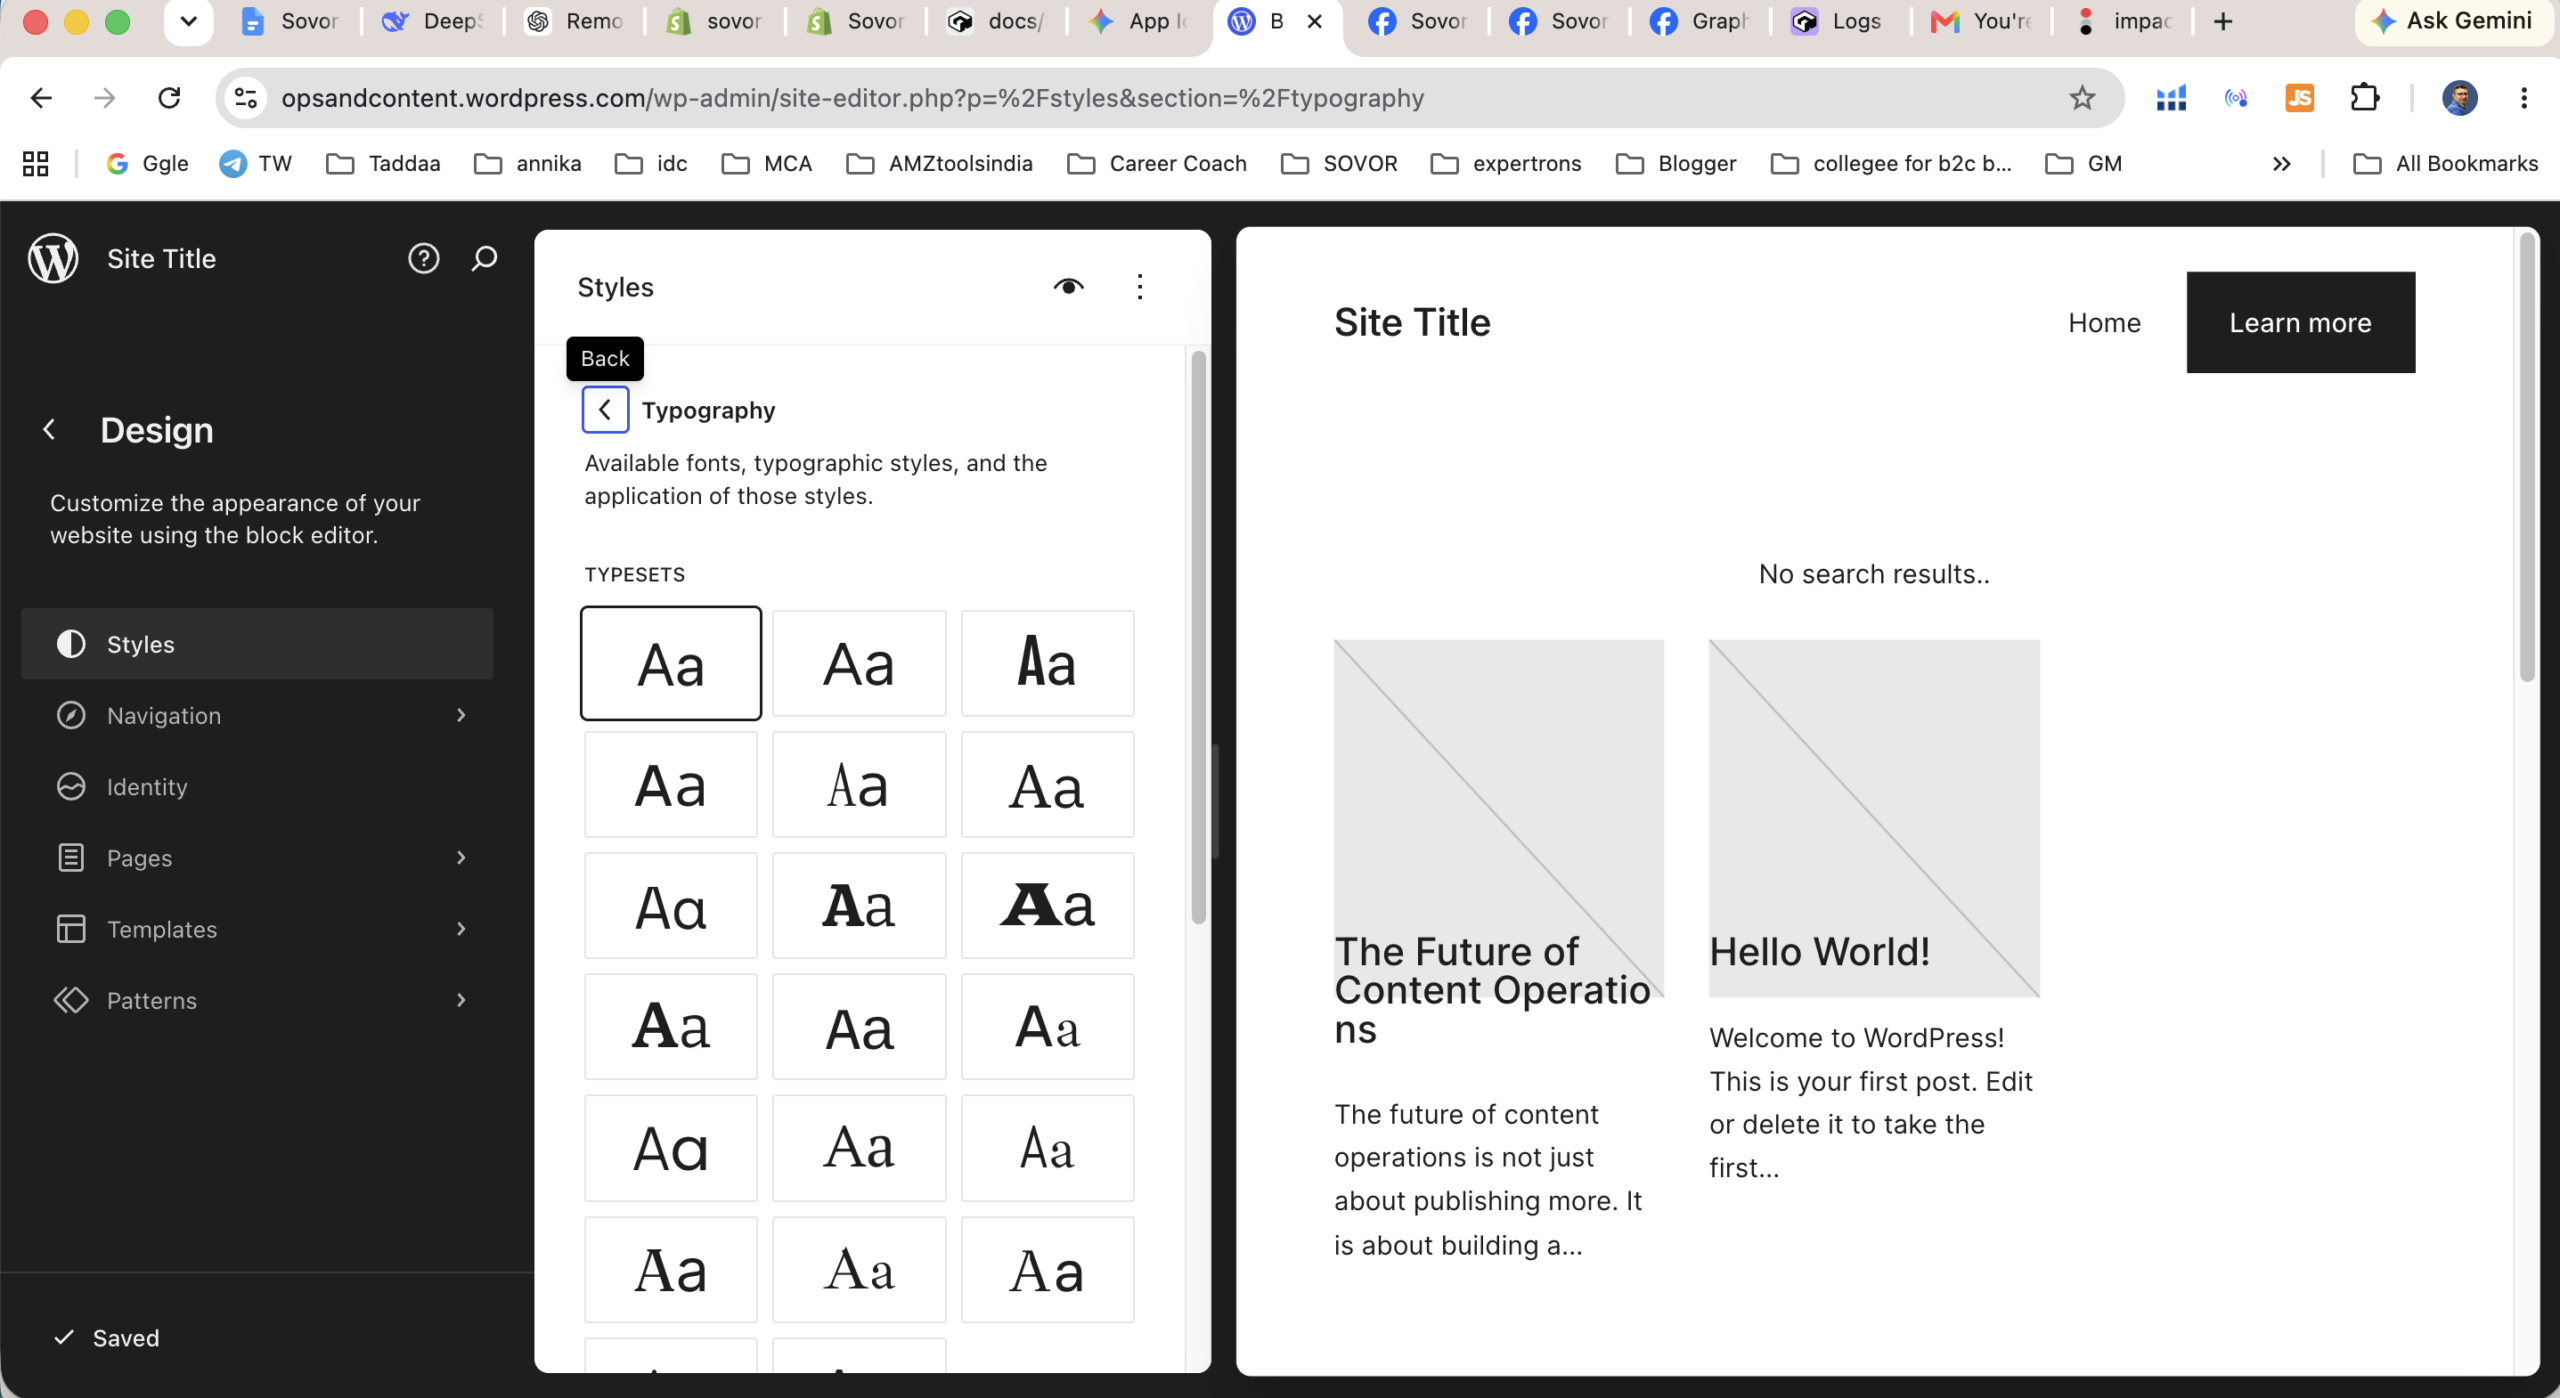Select the bold slab typeset in row three
This screenshot has width=2560, height=1398.
click(x=859, y=906)
